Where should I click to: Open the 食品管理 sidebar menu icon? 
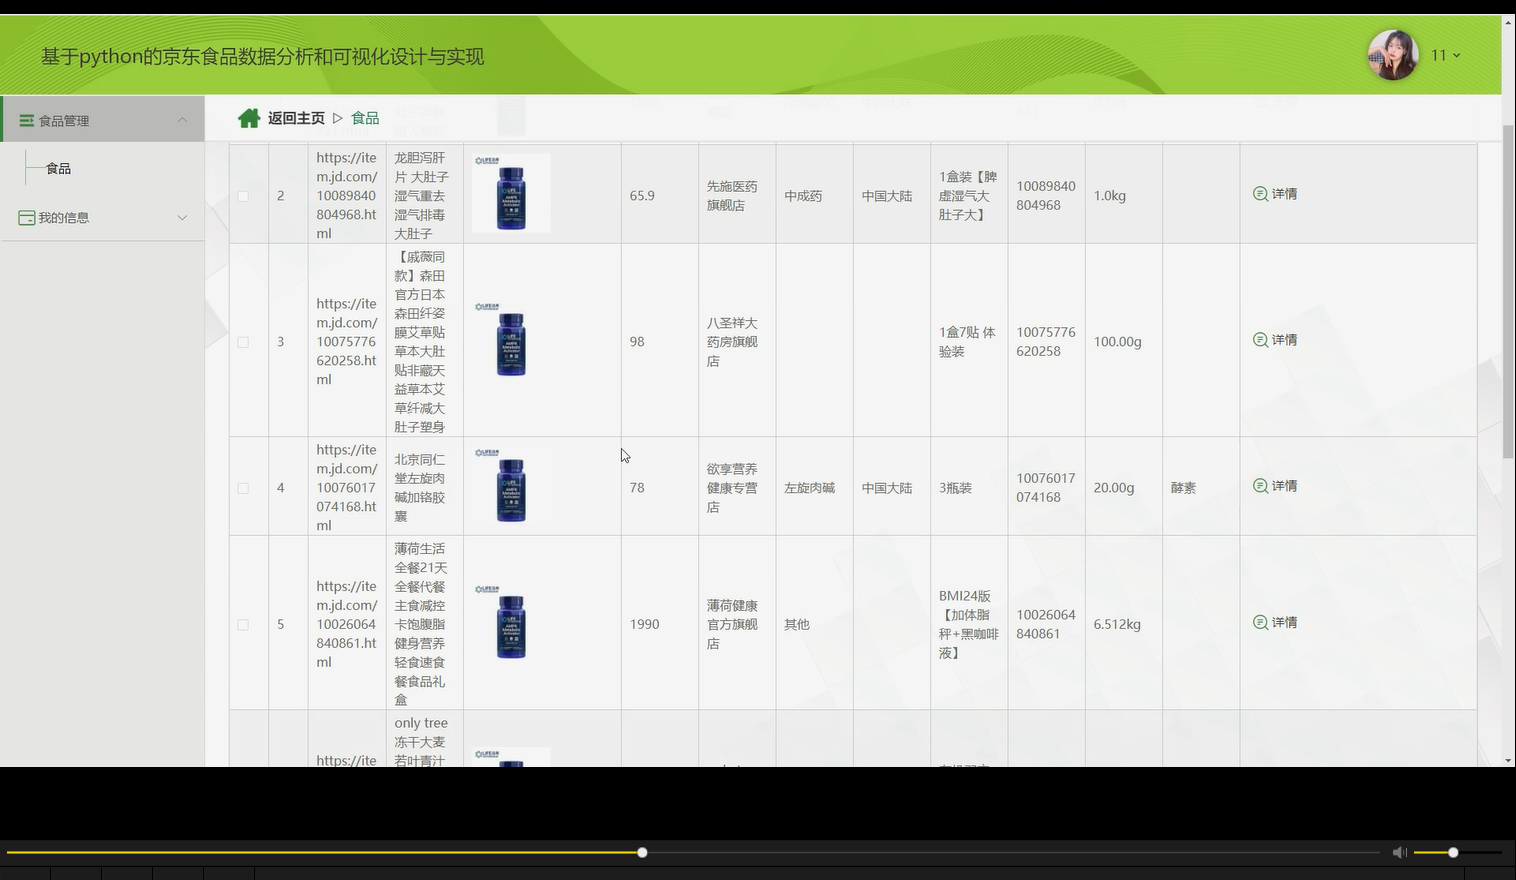[26, 119]
